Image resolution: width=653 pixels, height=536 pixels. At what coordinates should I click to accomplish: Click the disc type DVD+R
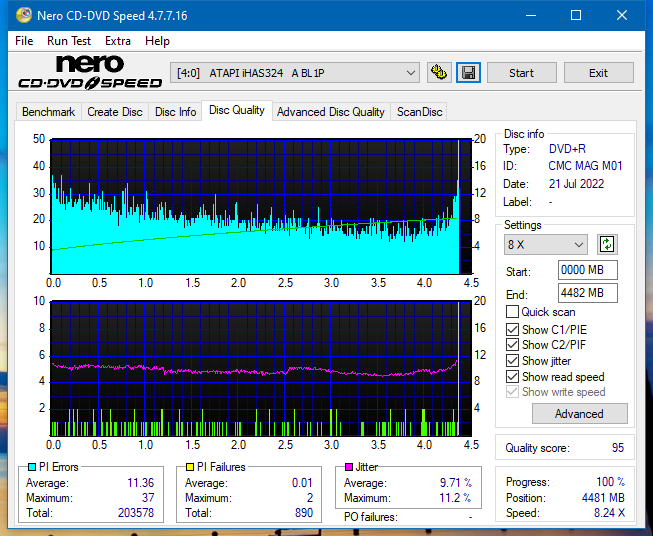click(567, 149)
